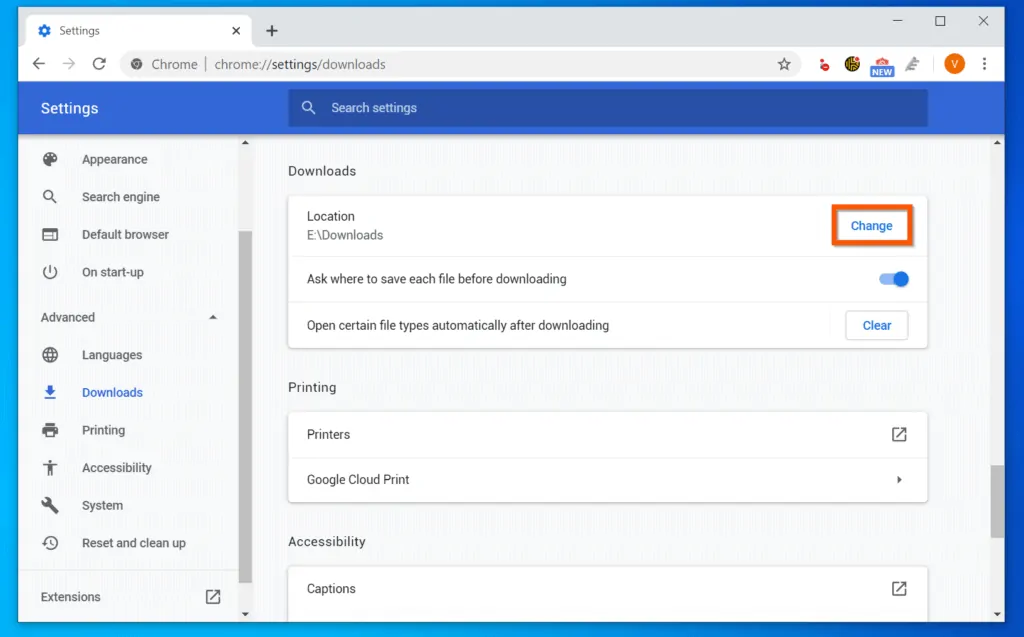Viewport: 1024px width, 637px height.
Task: Clear automatically opened file types
Action: pyautogui.click(x=876, y=325)
